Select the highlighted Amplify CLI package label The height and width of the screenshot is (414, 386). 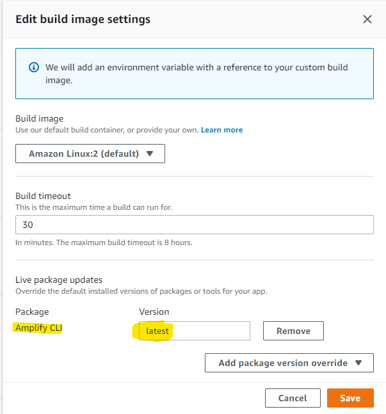(39, 328)
